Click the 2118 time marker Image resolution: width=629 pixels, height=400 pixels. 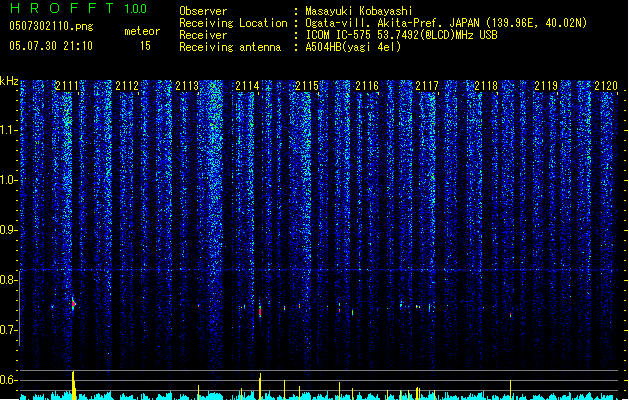click(x=486, y=86)
